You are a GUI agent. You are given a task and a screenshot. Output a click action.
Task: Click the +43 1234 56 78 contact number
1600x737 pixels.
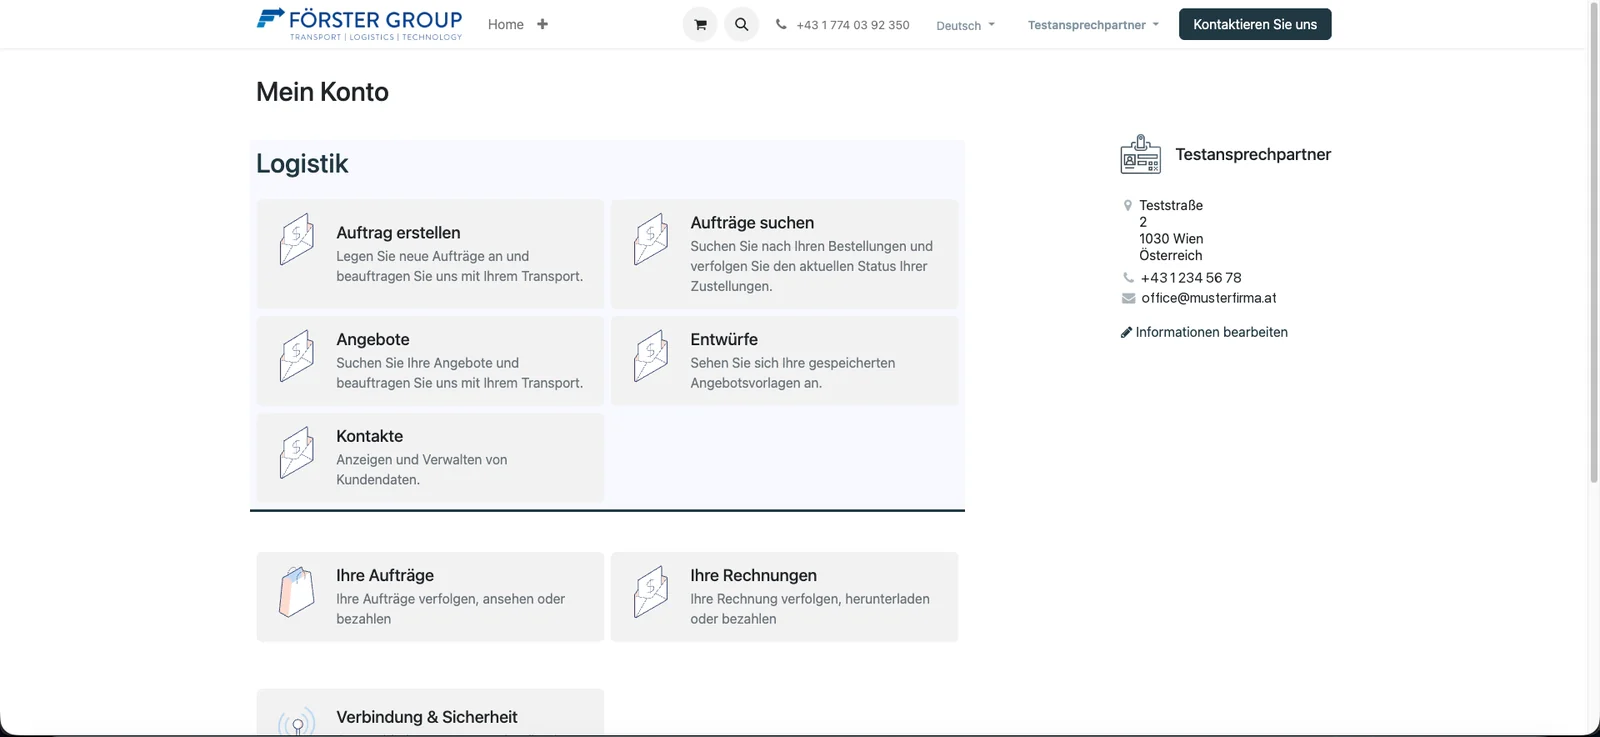(x=1191, y=278)
